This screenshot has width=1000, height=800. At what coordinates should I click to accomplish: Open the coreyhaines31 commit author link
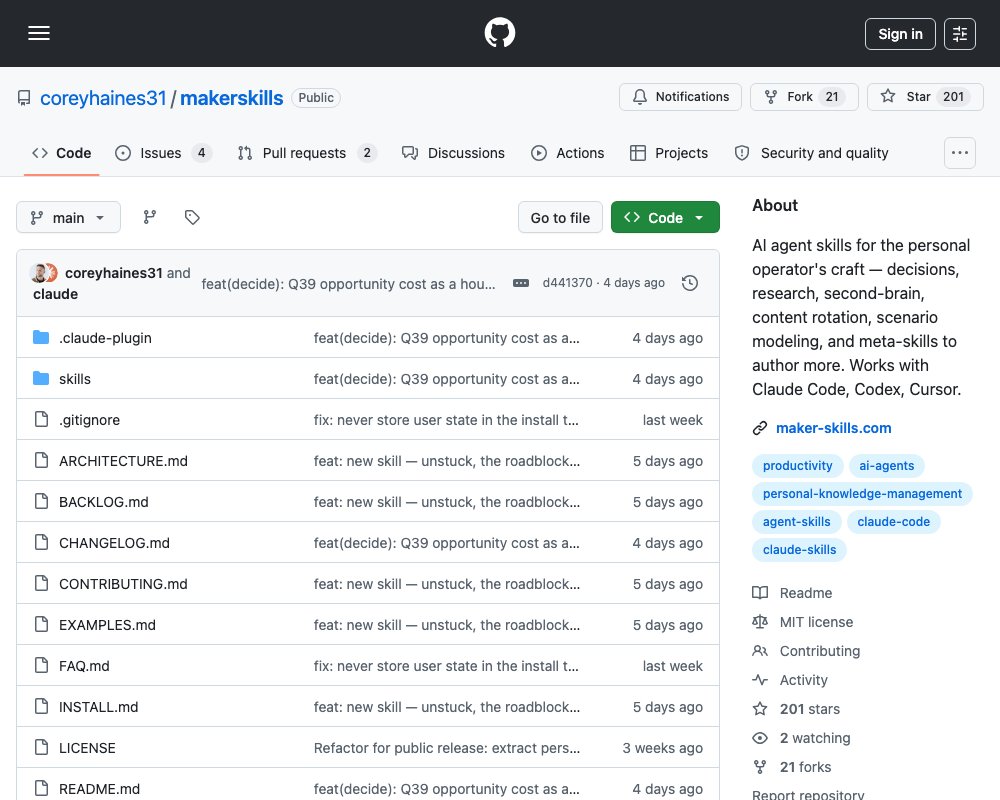114,273
